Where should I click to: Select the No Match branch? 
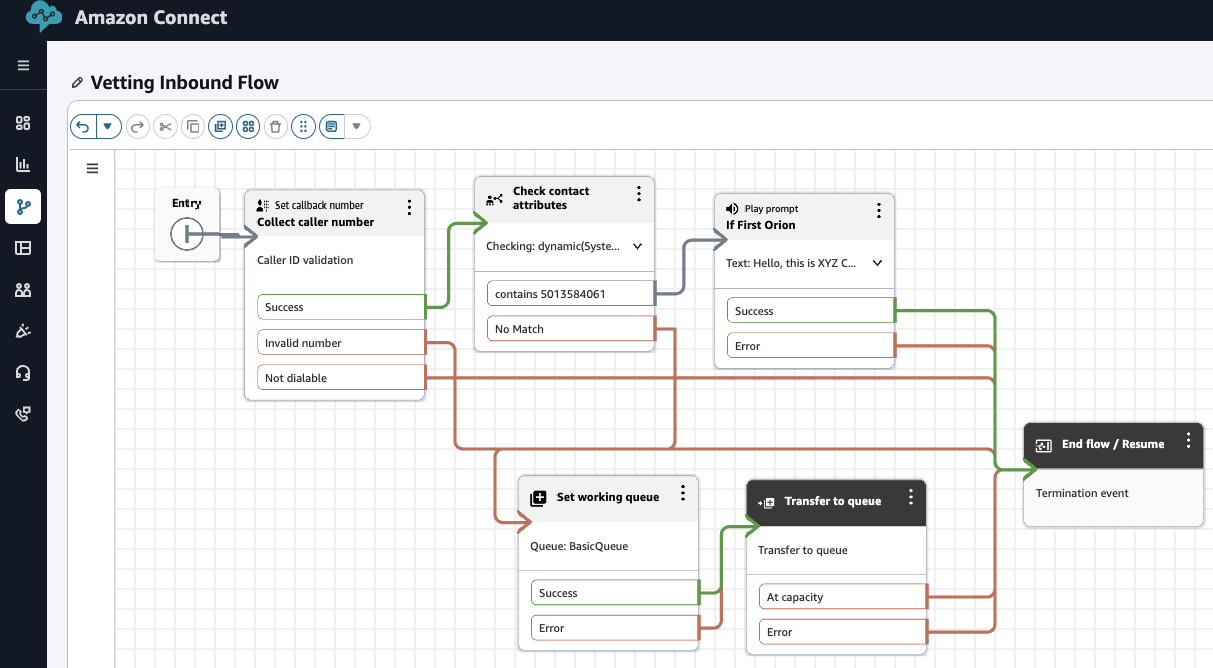point(571,329)
